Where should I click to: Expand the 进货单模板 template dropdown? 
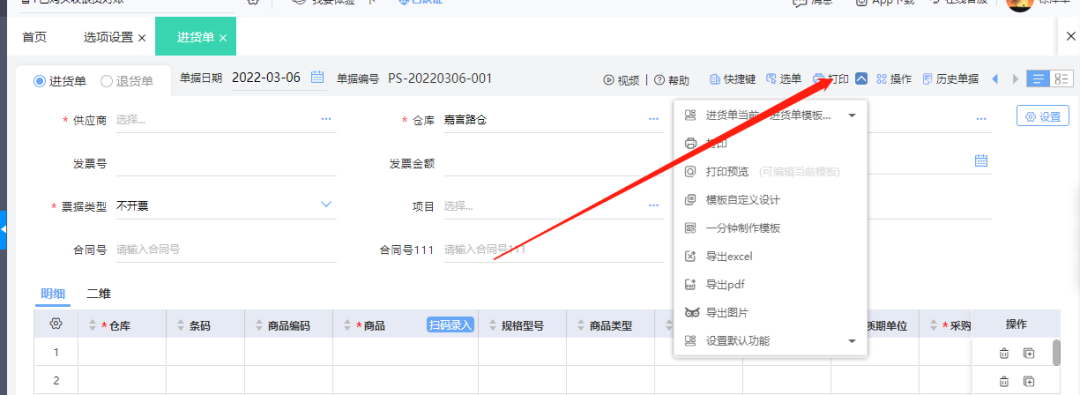pyautogui.click(x=852, y=115)
